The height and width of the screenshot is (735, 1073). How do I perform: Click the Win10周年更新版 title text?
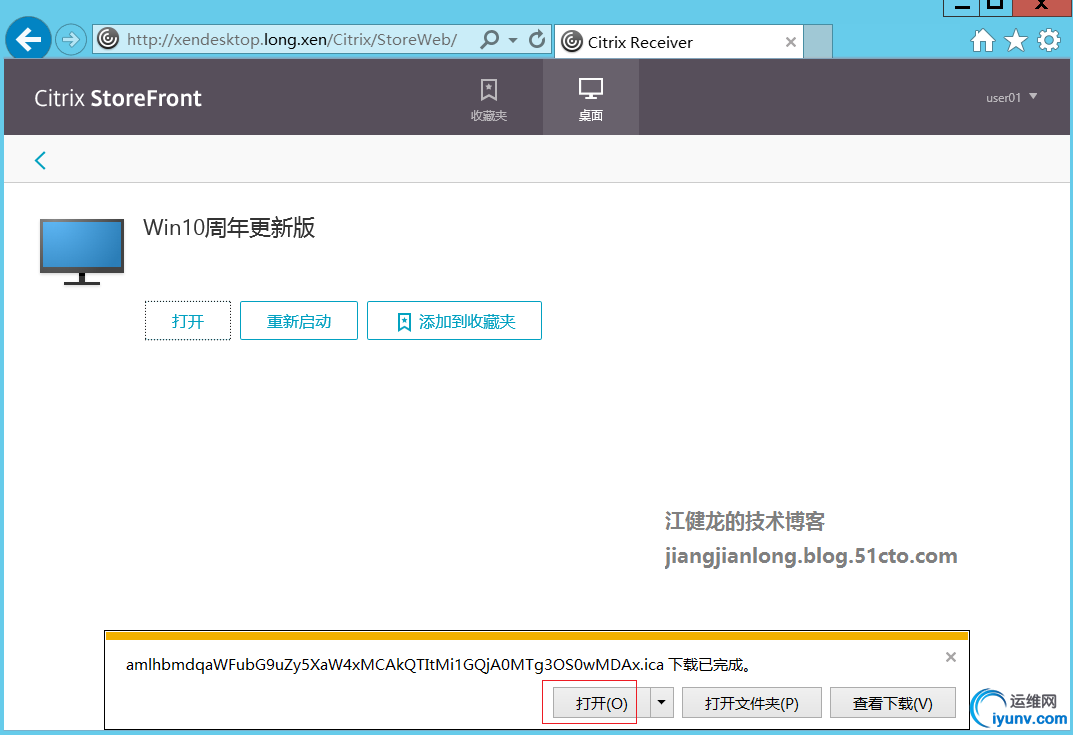[229, 227]
